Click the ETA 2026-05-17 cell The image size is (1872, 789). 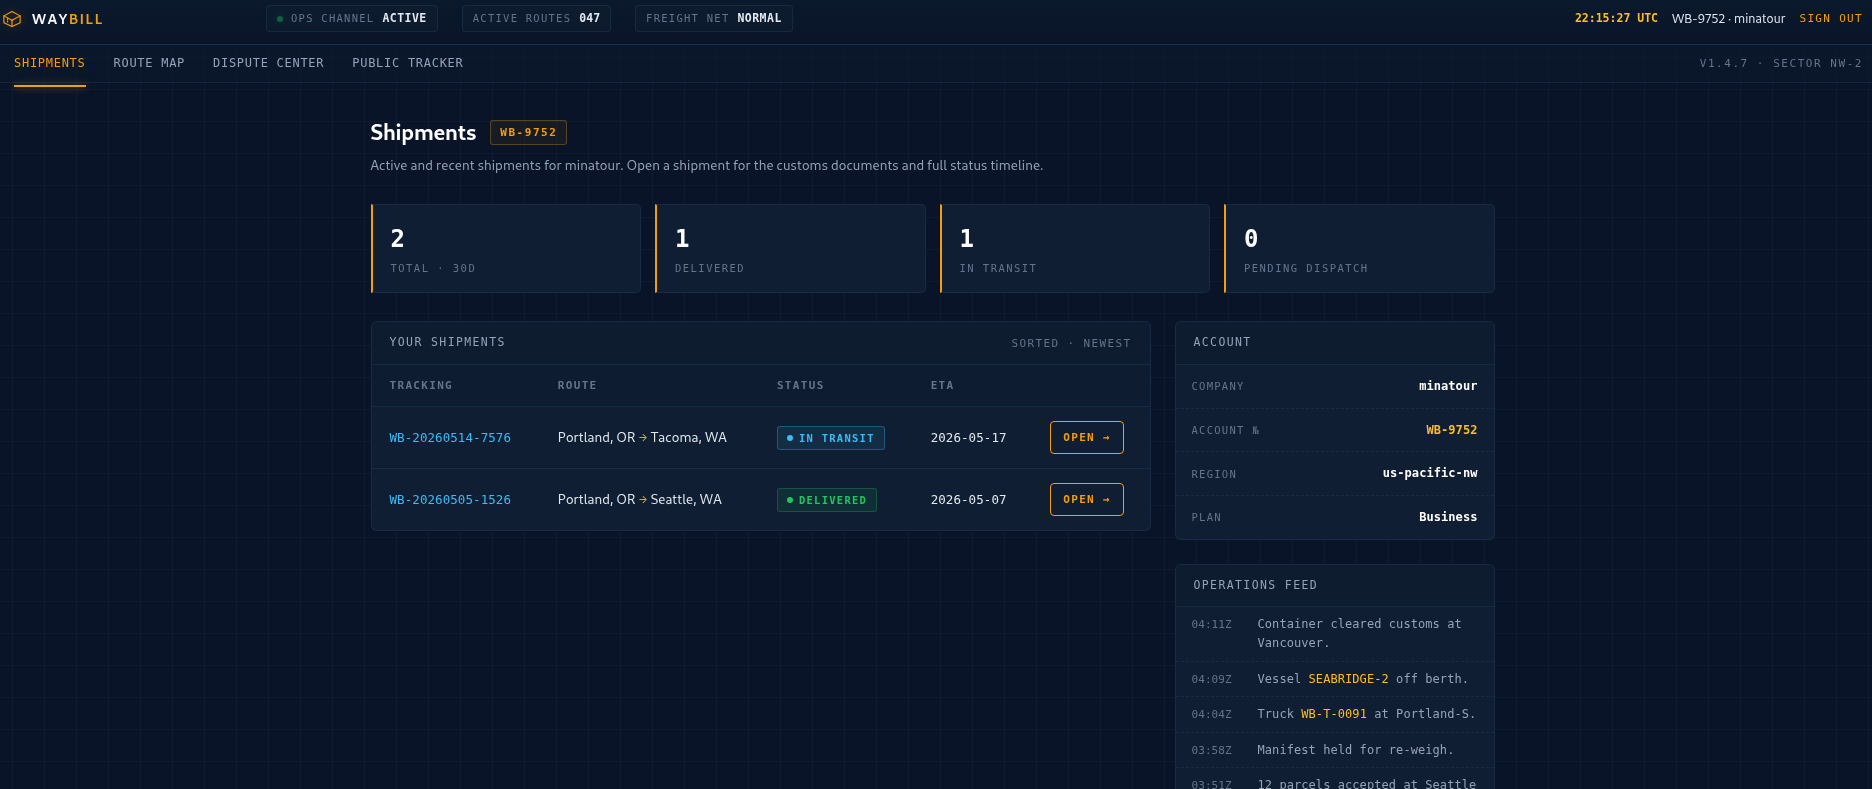(968, 438)
